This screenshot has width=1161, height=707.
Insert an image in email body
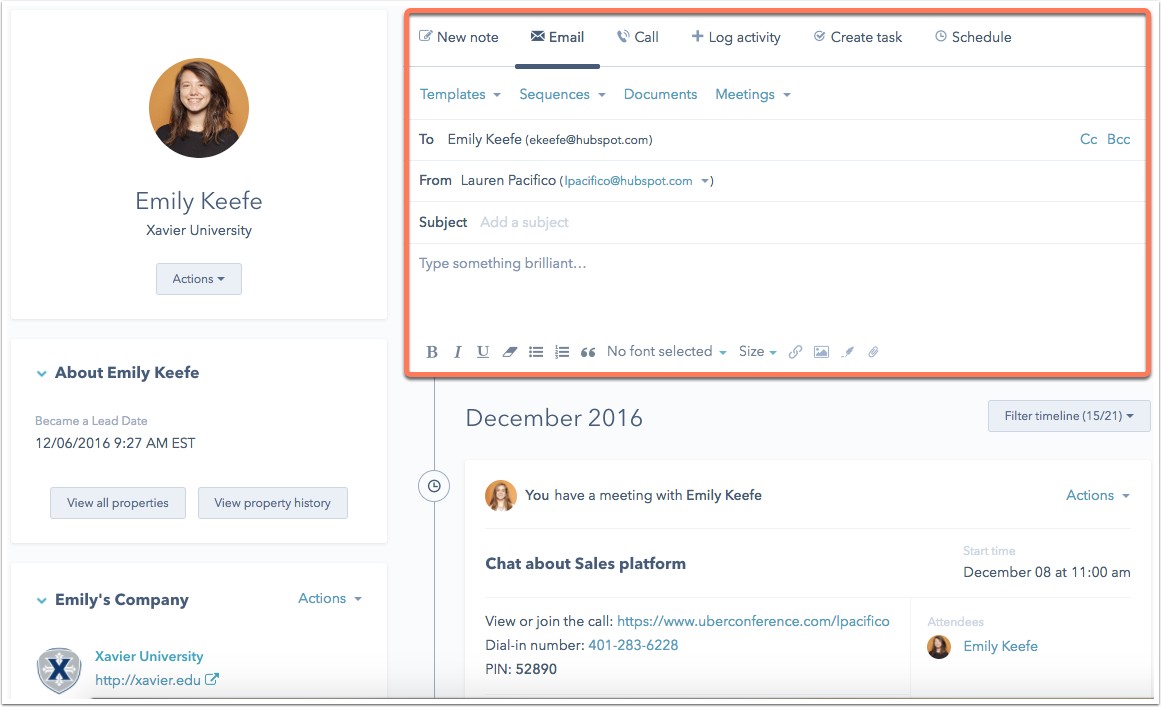point(821,352)
